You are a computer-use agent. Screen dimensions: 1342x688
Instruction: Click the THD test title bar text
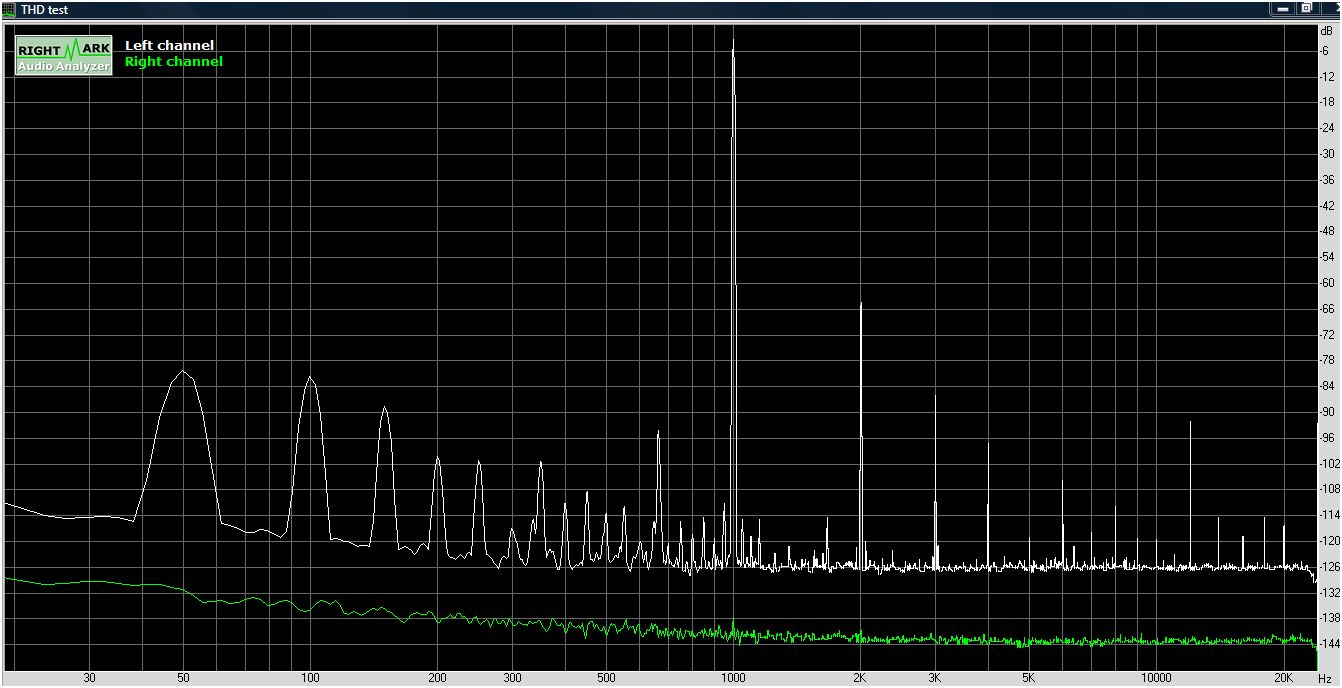tap(45, 9)
